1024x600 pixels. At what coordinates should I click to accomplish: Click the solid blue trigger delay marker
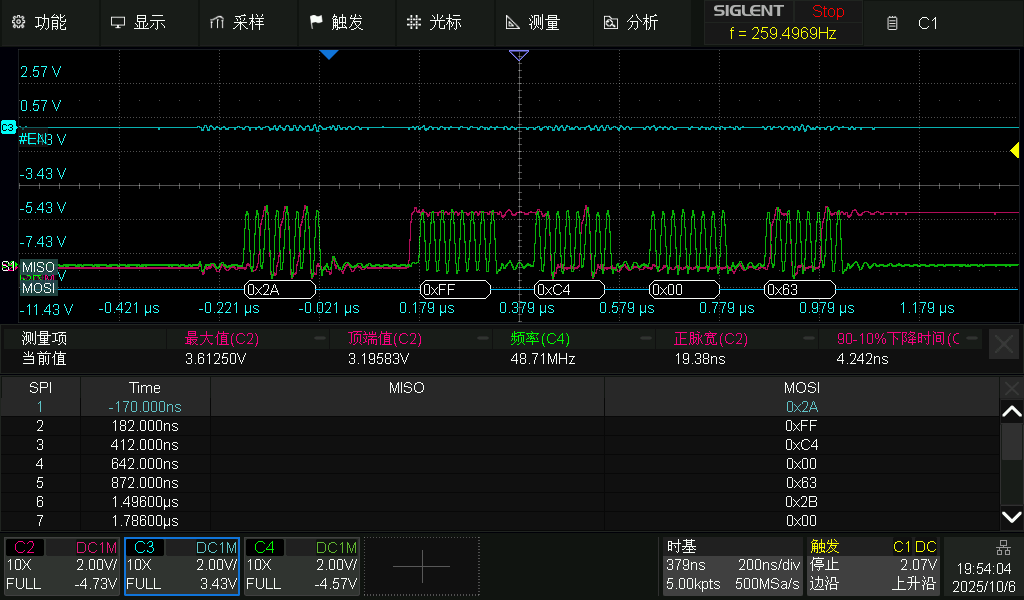coord(329,55)
